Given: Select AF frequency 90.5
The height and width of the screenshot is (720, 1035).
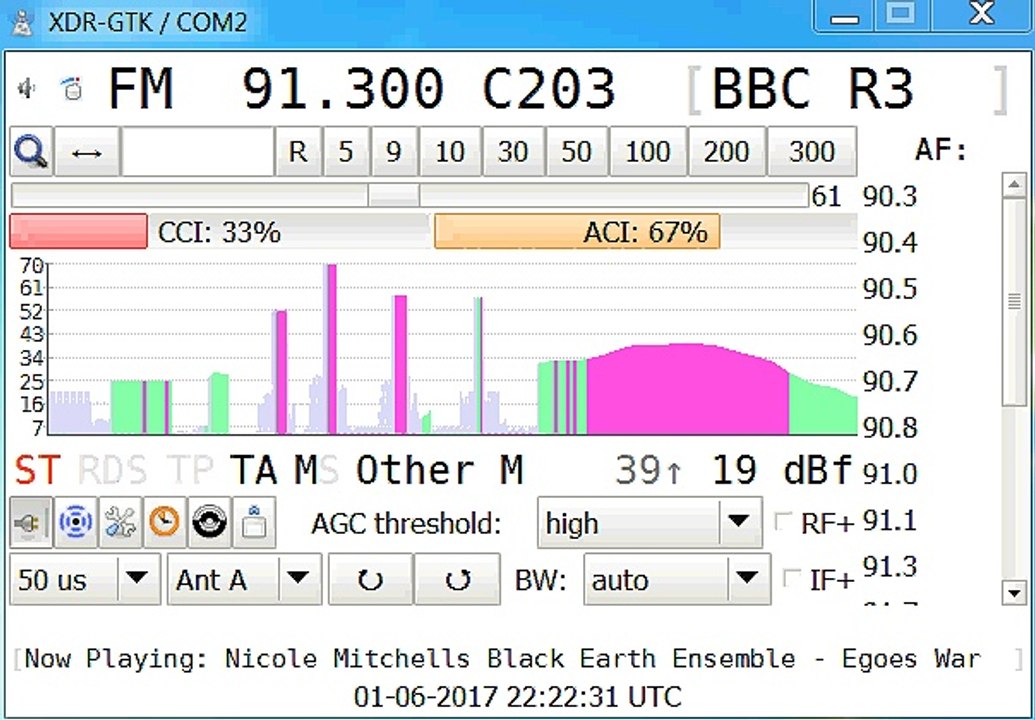Looking at the screenshot, I should 890,289.
